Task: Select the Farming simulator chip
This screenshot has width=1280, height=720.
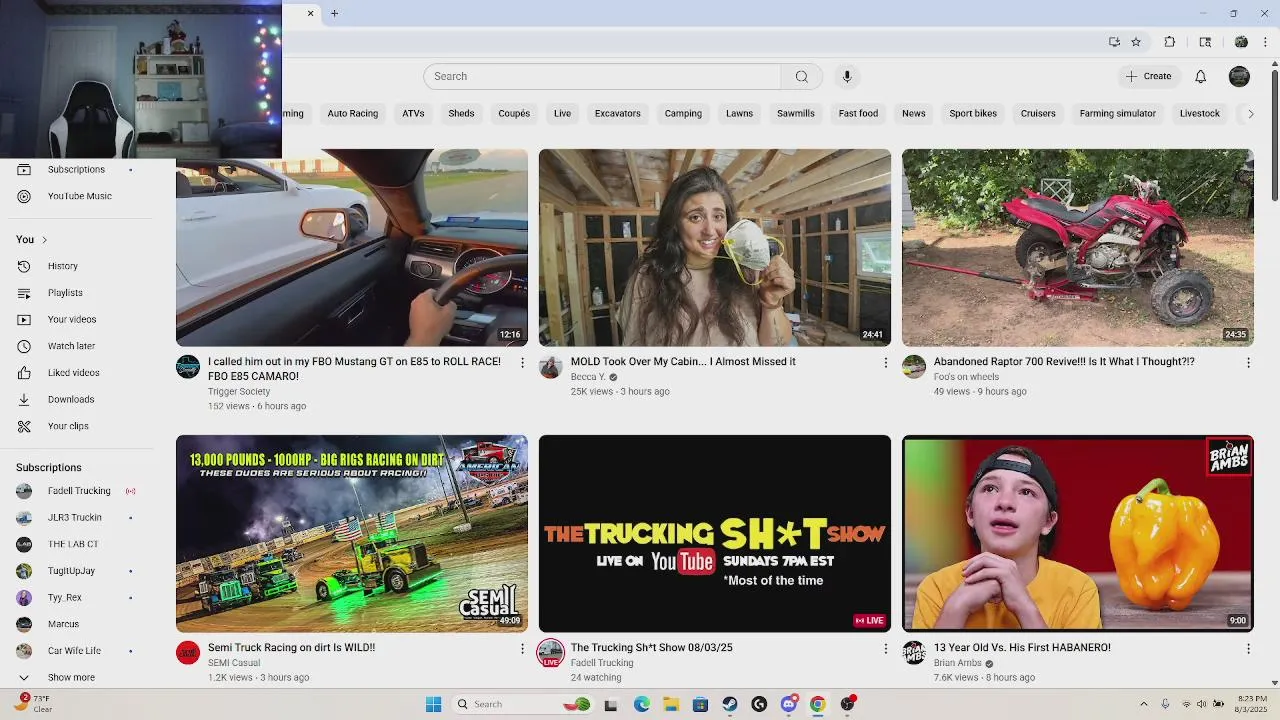Action: pos(1117,113)
